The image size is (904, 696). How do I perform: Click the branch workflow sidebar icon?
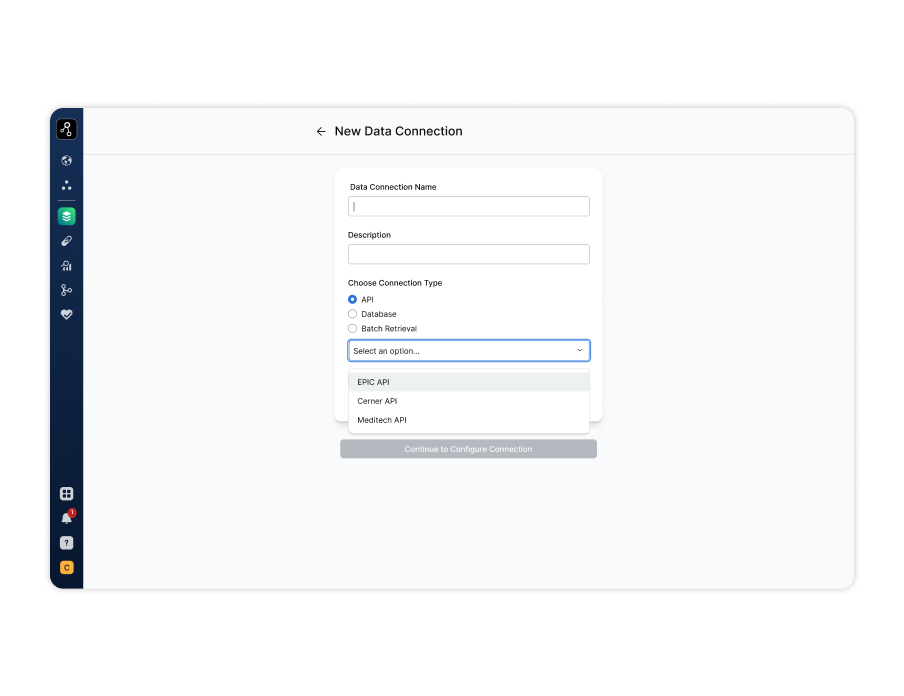[x=66, y=290]
